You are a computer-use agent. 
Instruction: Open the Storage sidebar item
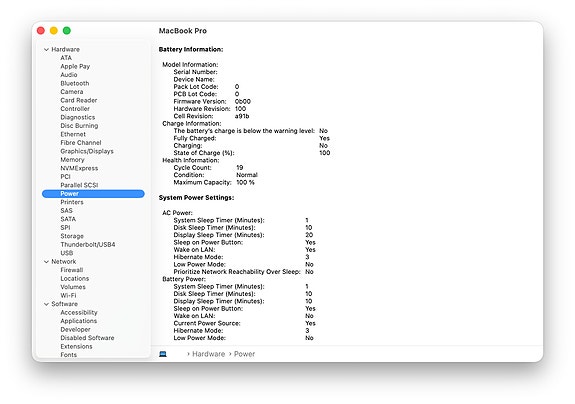(72, 236)
